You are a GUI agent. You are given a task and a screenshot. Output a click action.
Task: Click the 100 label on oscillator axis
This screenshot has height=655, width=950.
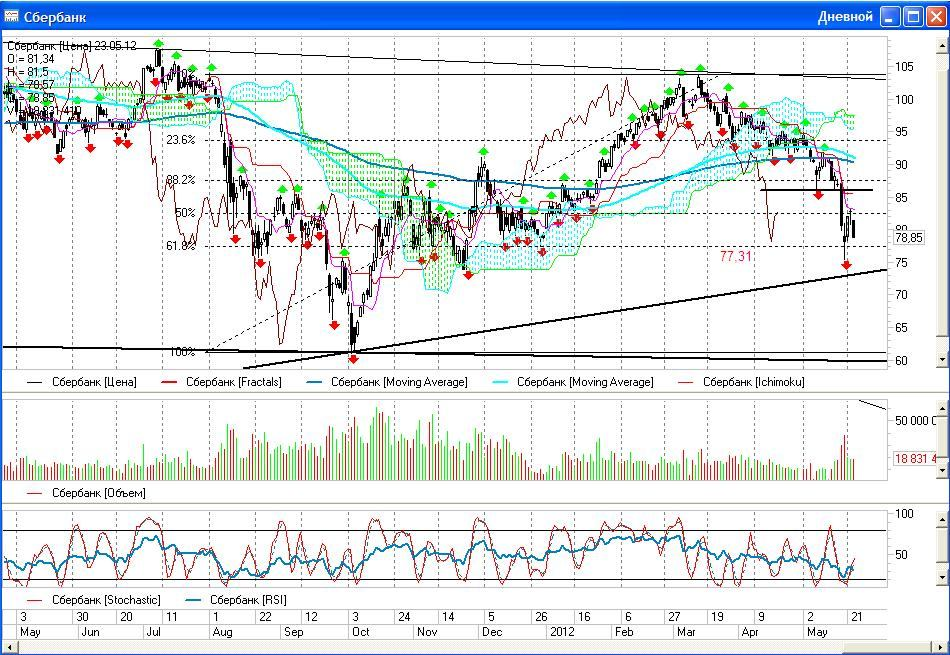(905, 514)
